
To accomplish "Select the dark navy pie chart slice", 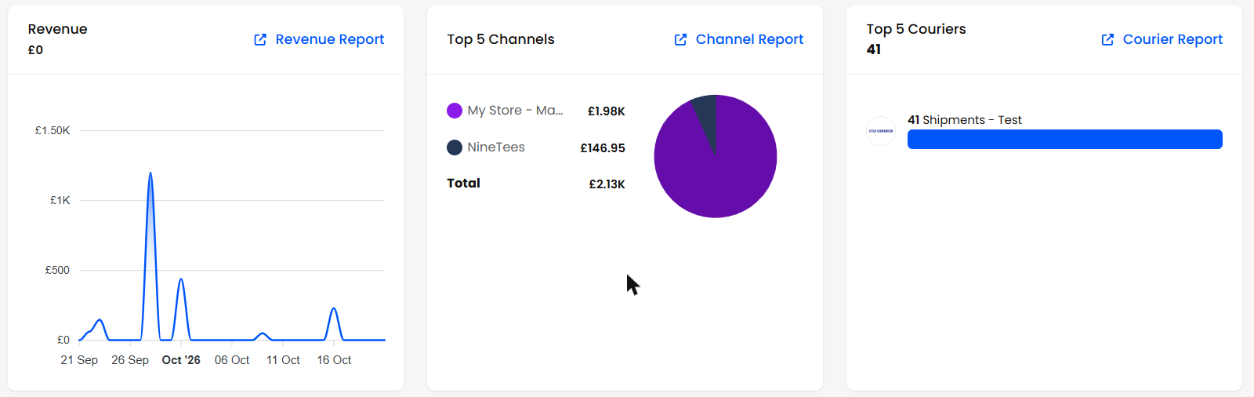I will click(706, 116).
